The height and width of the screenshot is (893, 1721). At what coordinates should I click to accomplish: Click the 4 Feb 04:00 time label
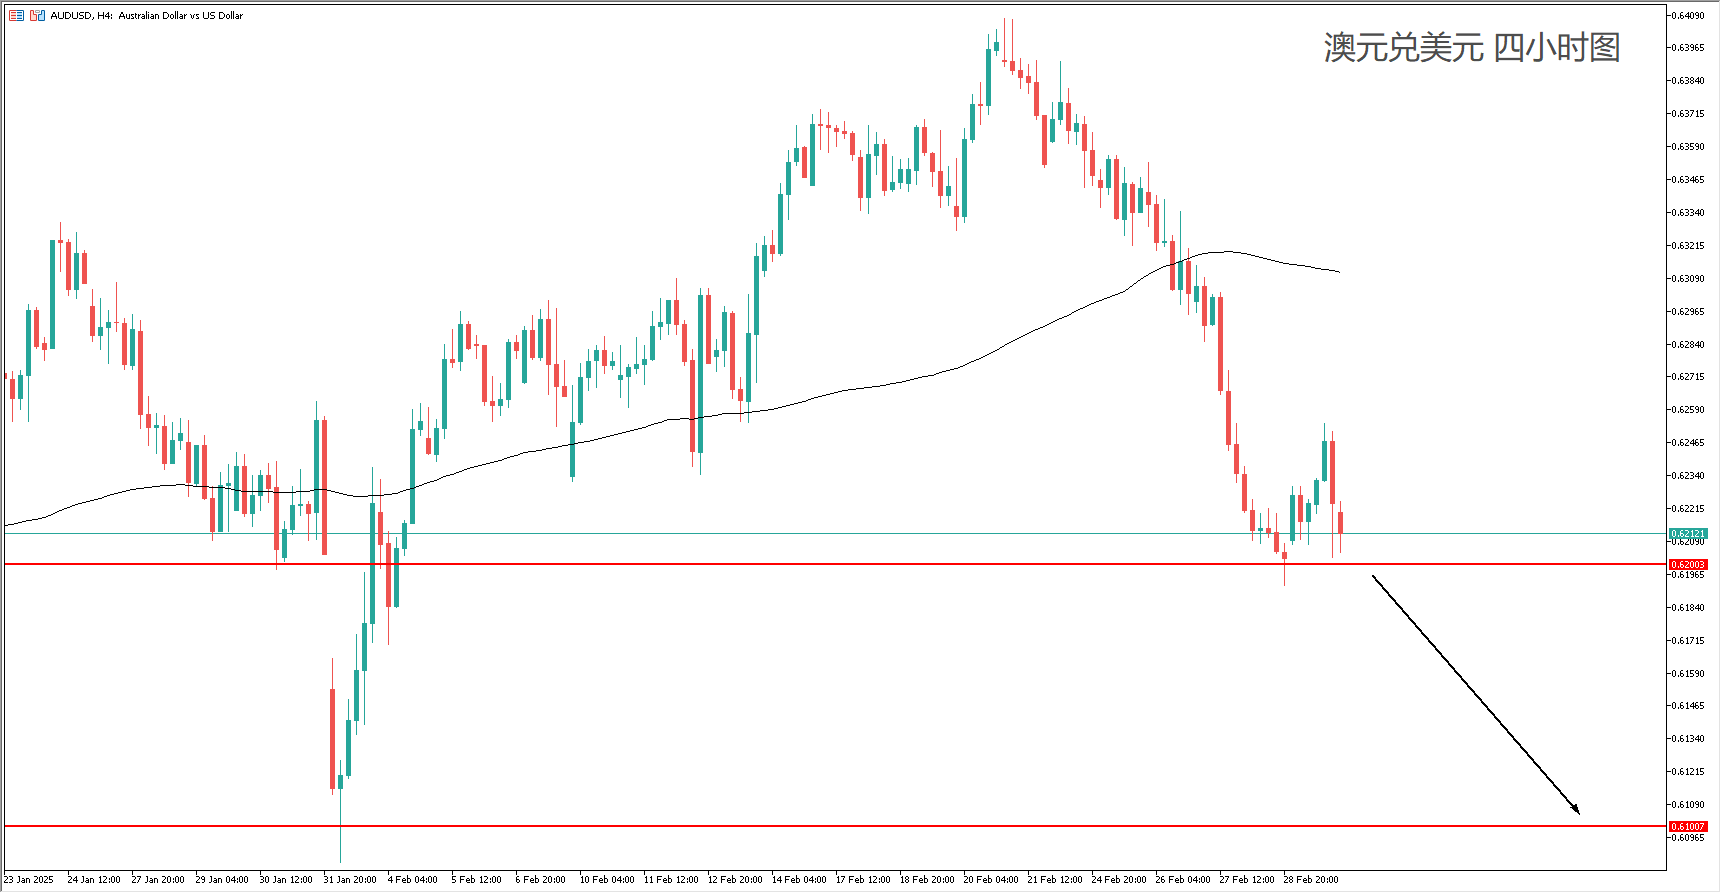pos(412,880)
